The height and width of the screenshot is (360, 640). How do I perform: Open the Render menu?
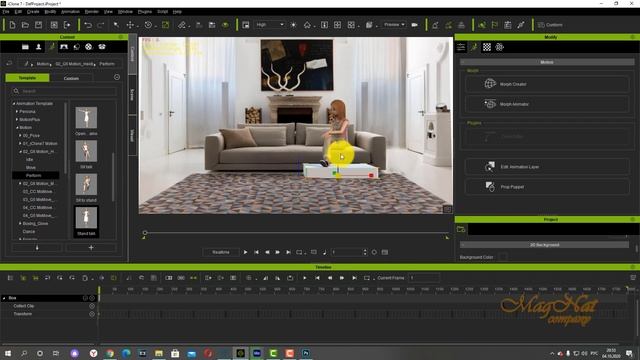91,12
